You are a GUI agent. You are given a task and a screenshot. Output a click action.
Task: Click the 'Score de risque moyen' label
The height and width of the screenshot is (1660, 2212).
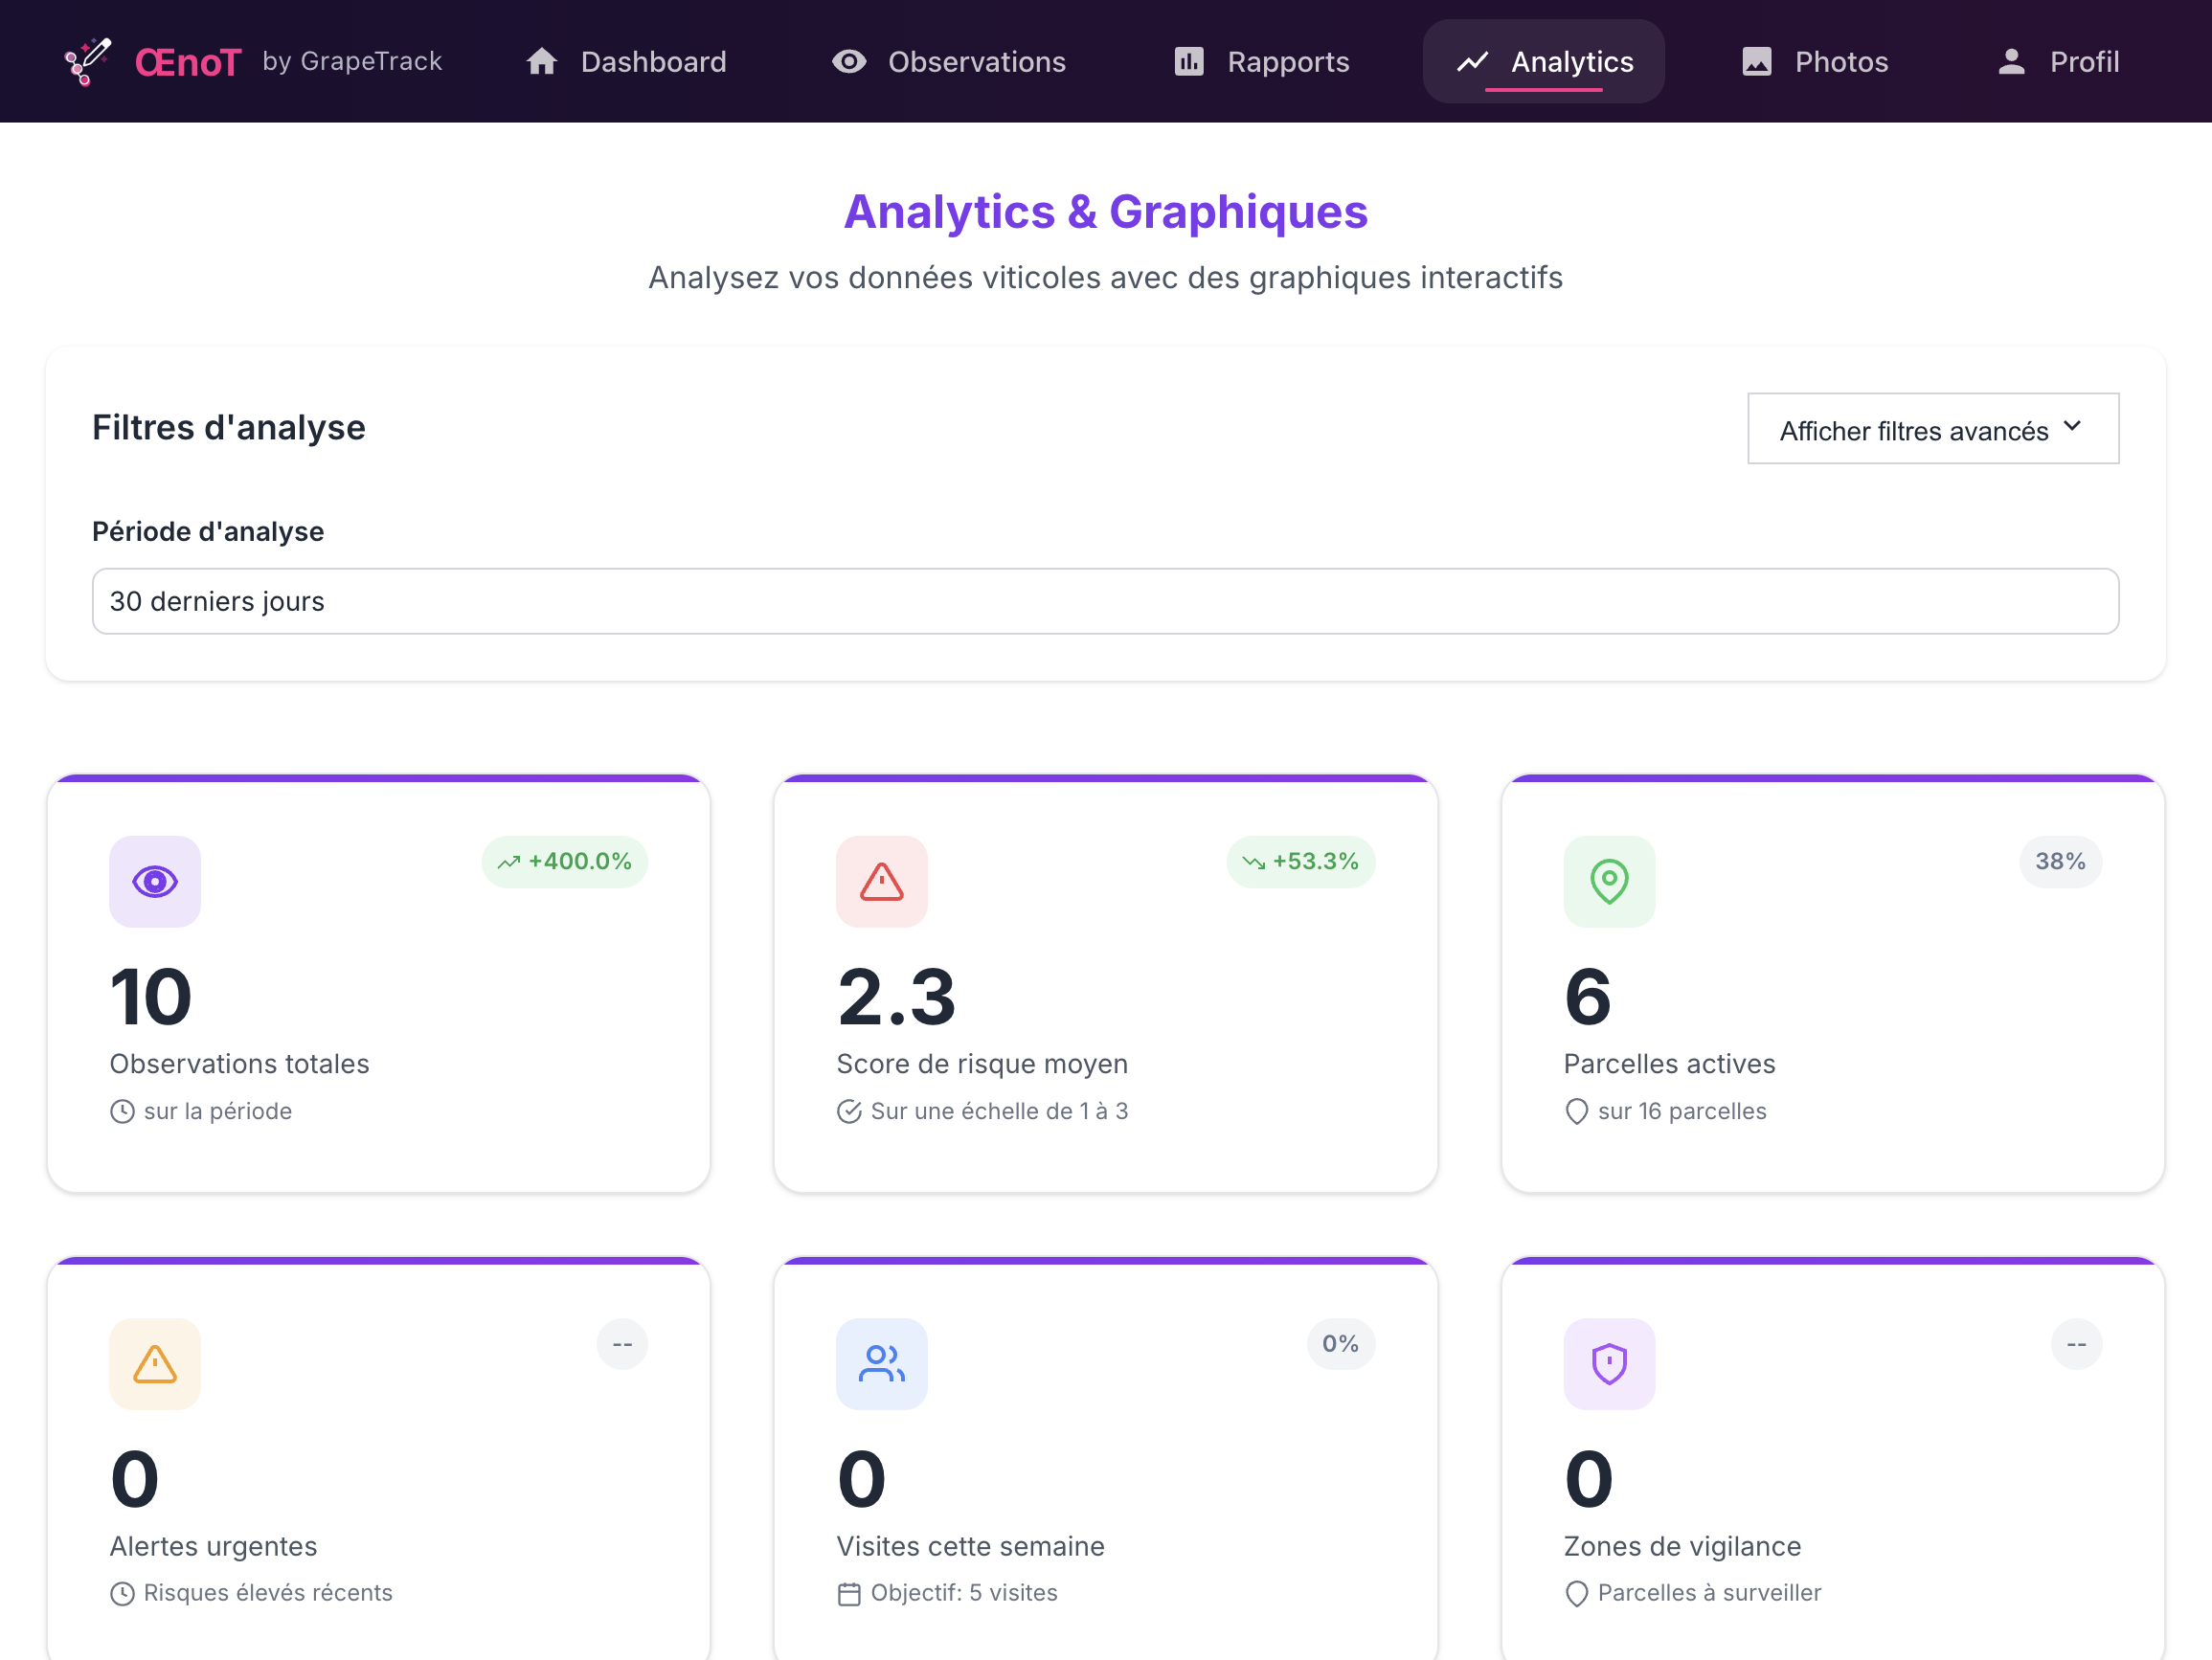click(x=982, y=1064)
